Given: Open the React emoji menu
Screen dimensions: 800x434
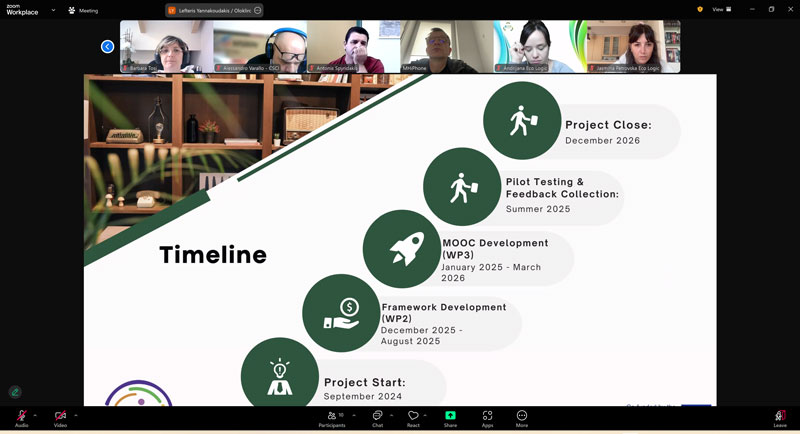Looking at the screenshot, I should 413,416.
